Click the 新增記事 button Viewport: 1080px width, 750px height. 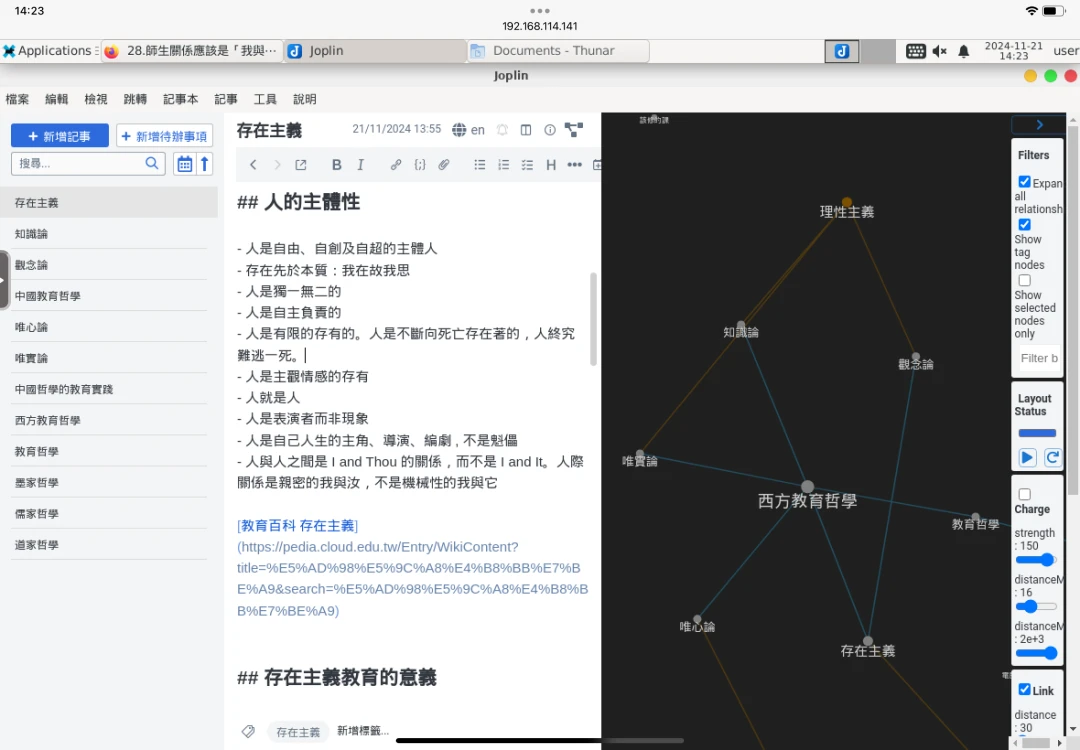point(59,136)
